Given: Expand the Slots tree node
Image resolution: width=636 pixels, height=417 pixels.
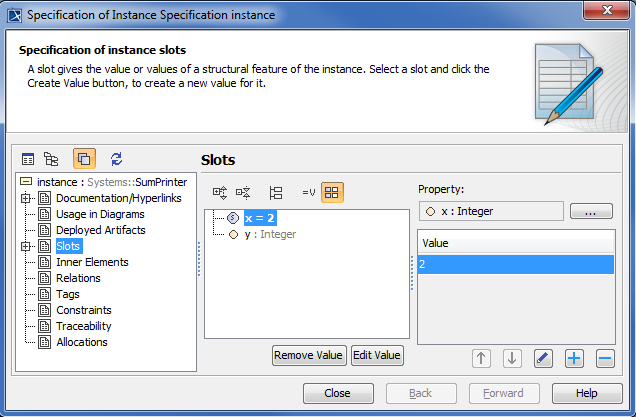Looking at the screenshot, I should [26, 246].
